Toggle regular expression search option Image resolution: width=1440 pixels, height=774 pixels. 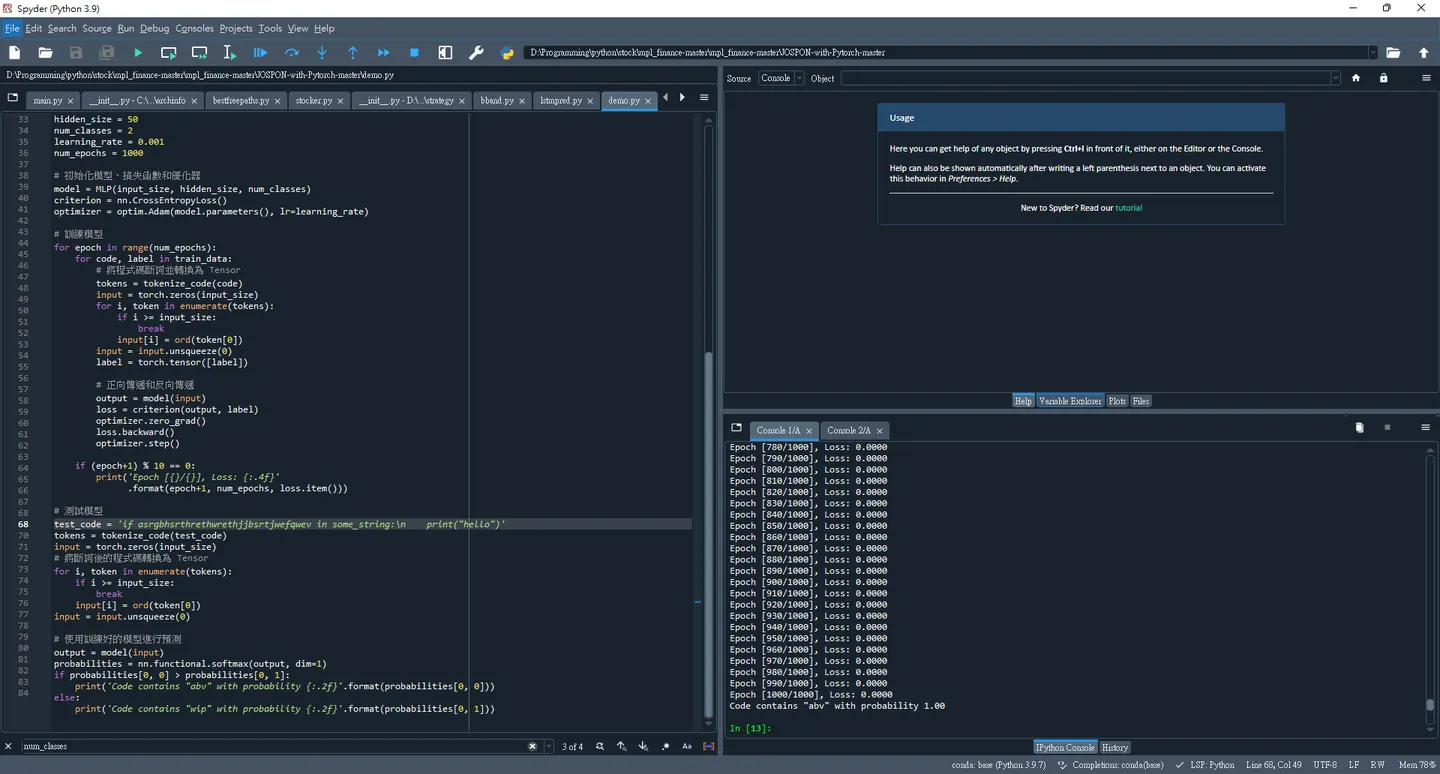coord(665,746)
